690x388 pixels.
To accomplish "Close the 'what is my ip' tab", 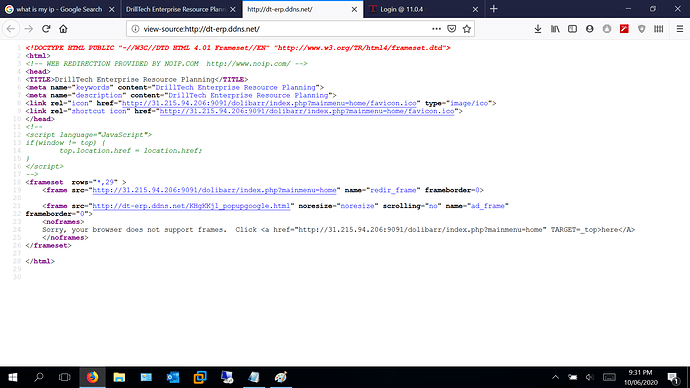I will pos(112,9).
